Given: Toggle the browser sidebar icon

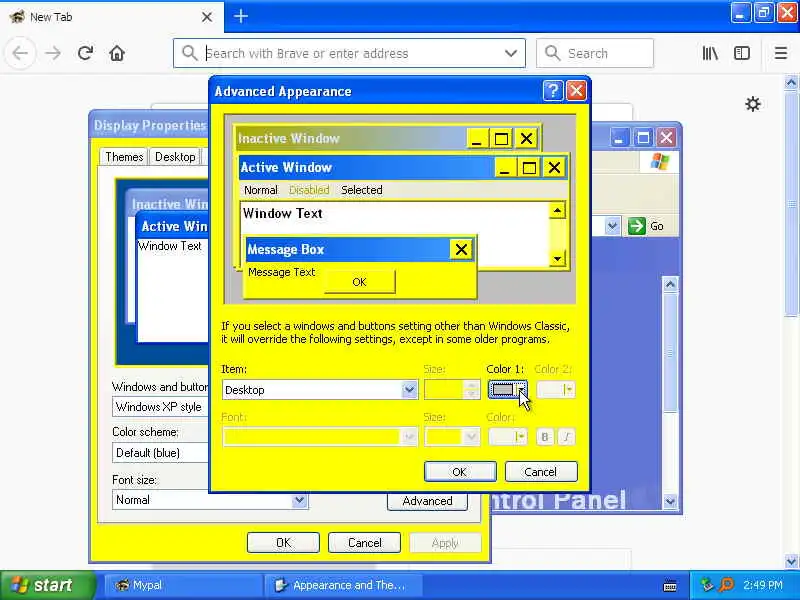Looking at the screenshot, I should (742, 53).
